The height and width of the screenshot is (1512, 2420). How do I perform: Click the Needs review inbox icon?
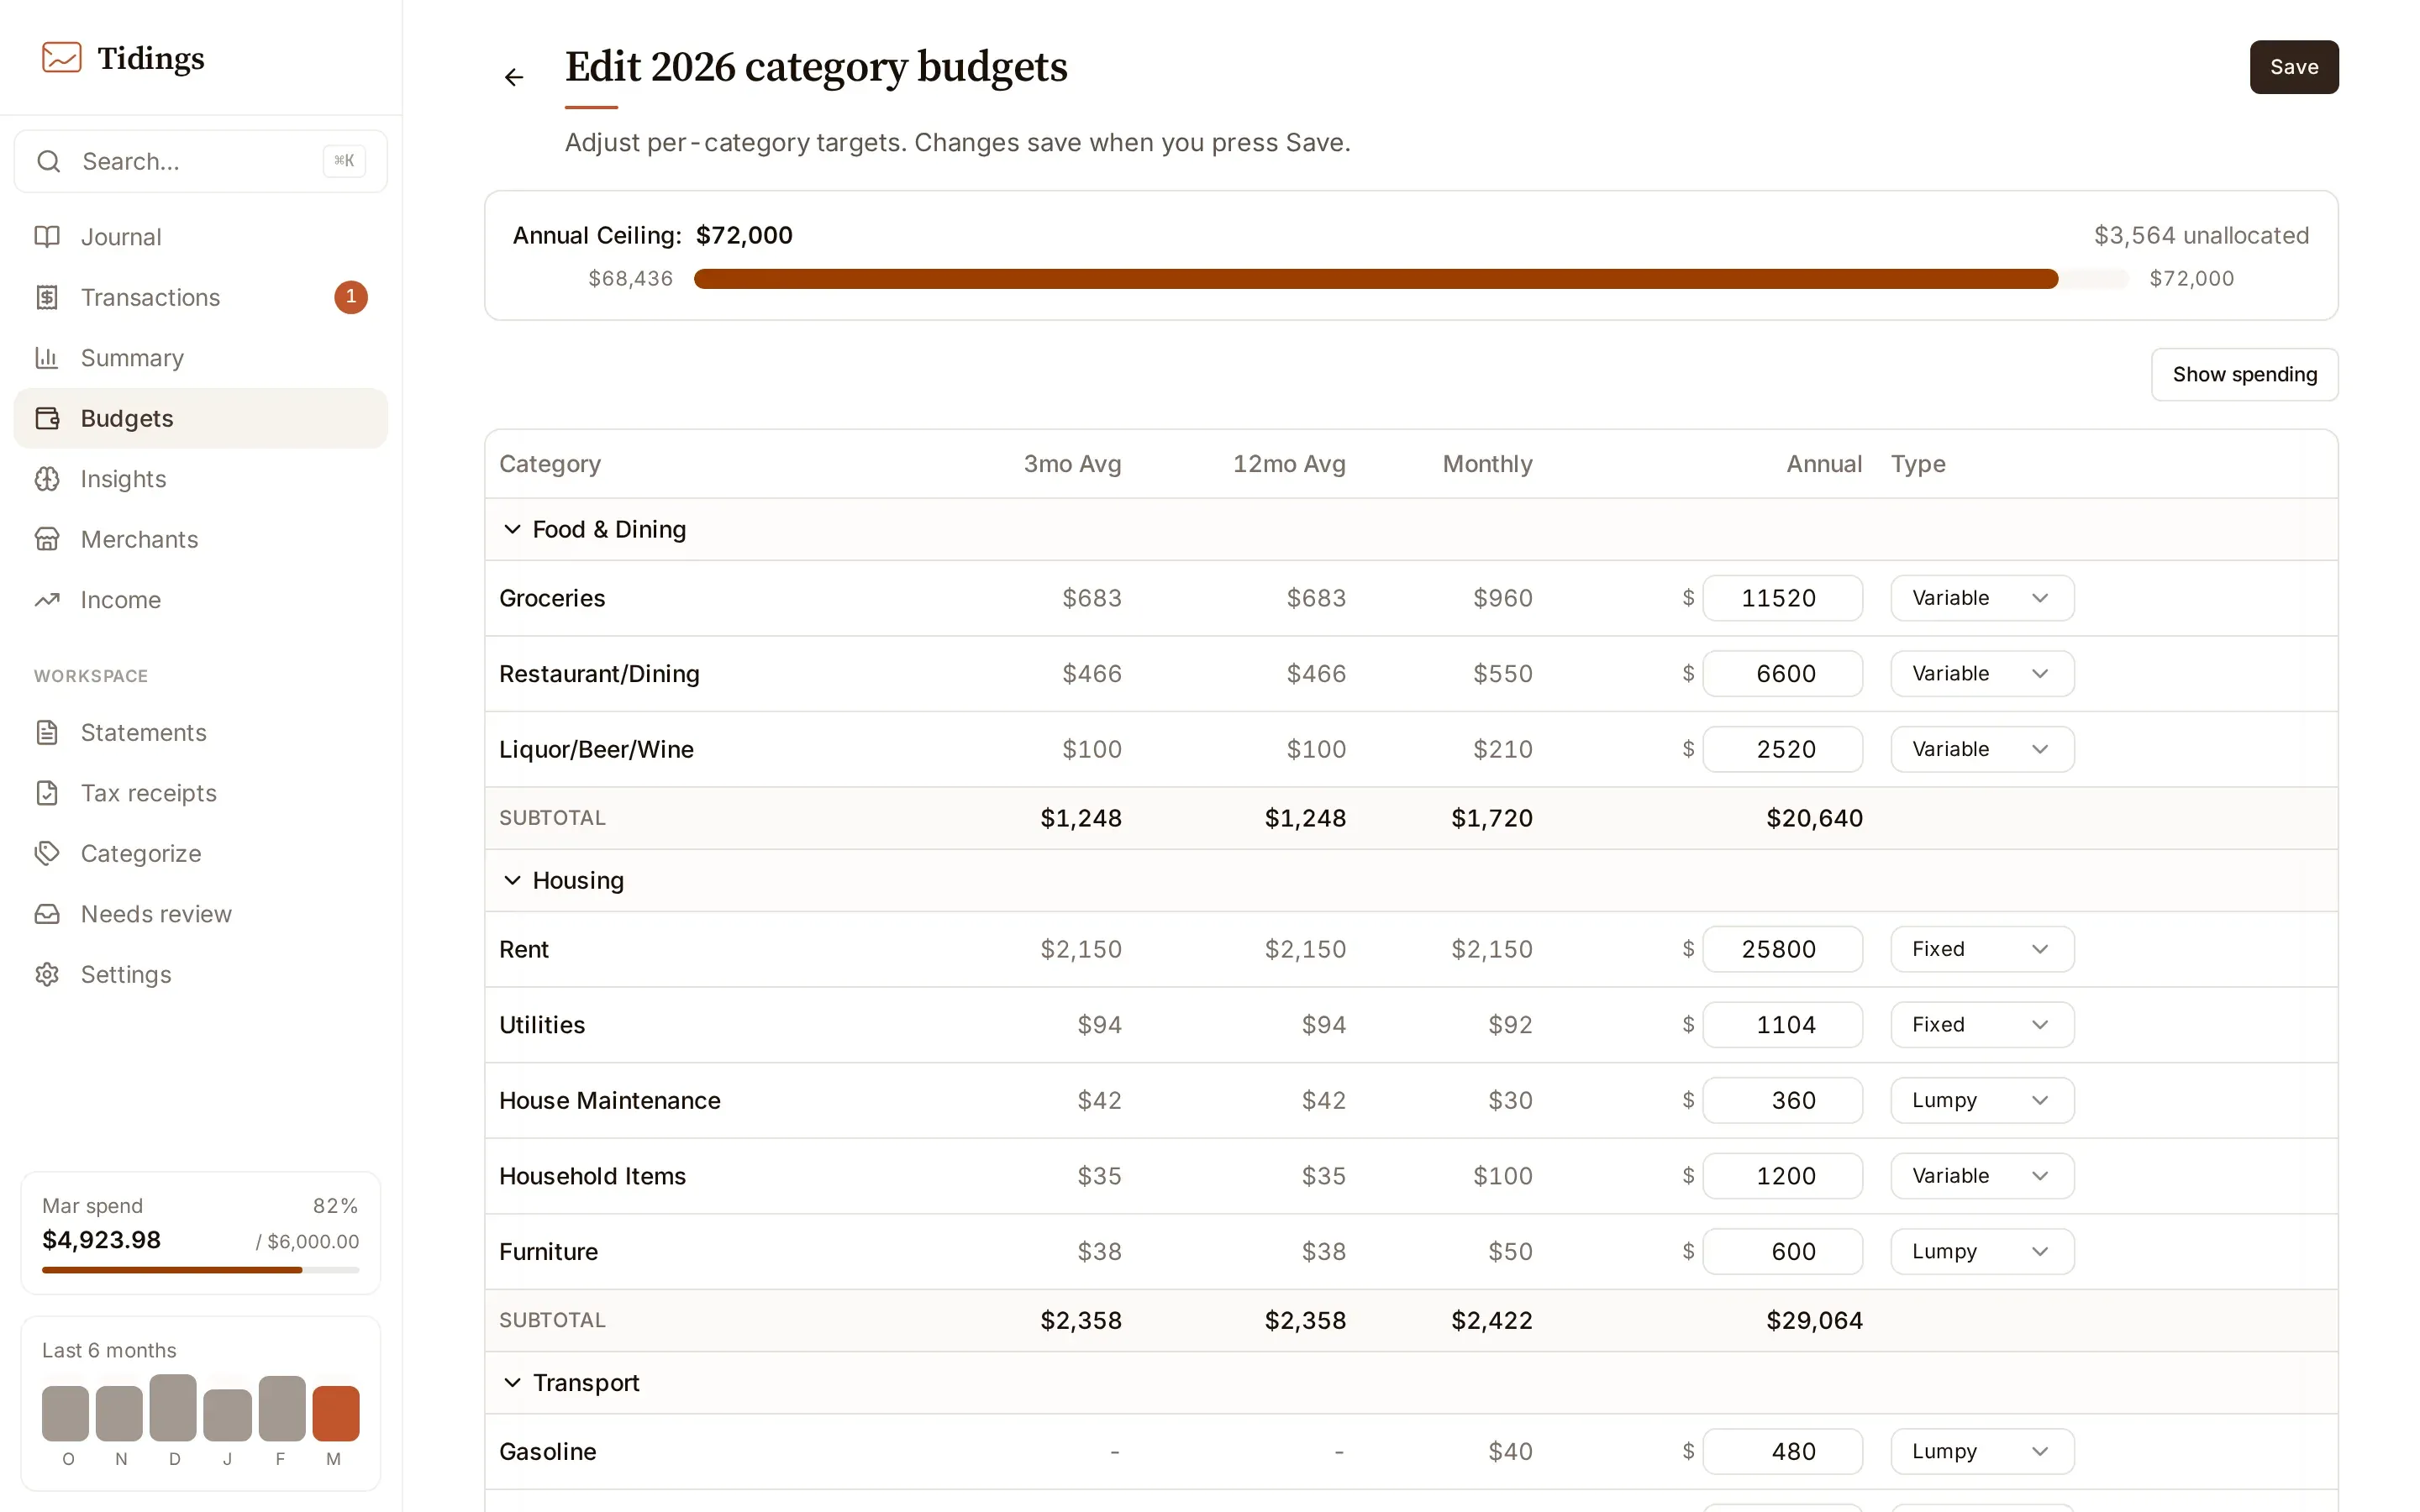[47, 914]
